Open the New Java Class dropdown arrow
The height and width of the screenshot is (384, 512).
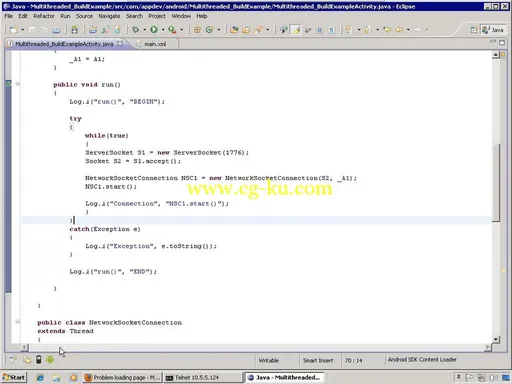(x=219, y=30)
